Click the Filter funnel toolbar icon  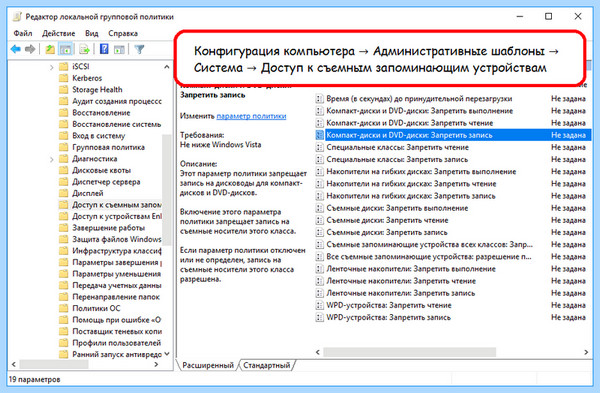(139, 49)
